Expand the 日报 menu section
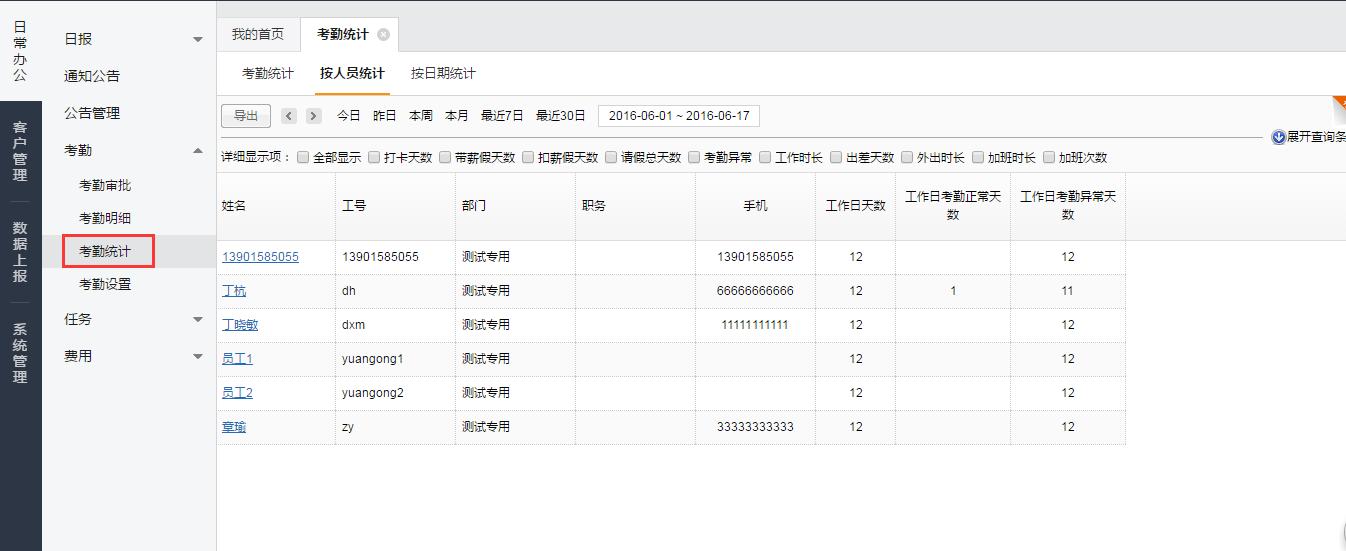Screen dimensions: 1346x551 point(197,39)
